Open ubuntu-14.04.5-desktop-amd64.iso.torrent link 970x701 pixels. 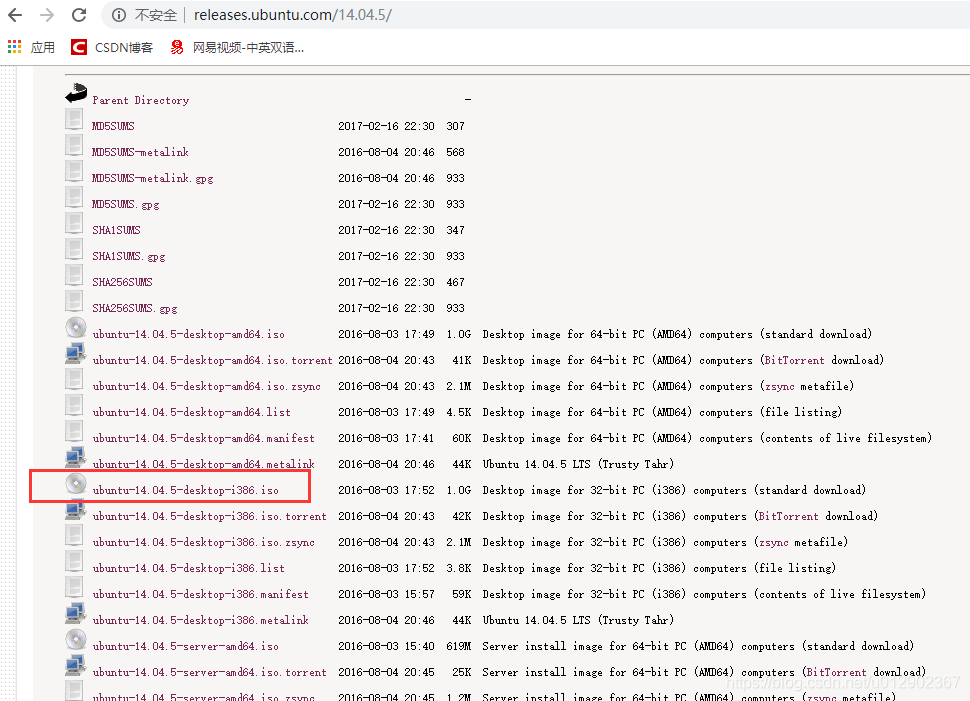[212, 360]
